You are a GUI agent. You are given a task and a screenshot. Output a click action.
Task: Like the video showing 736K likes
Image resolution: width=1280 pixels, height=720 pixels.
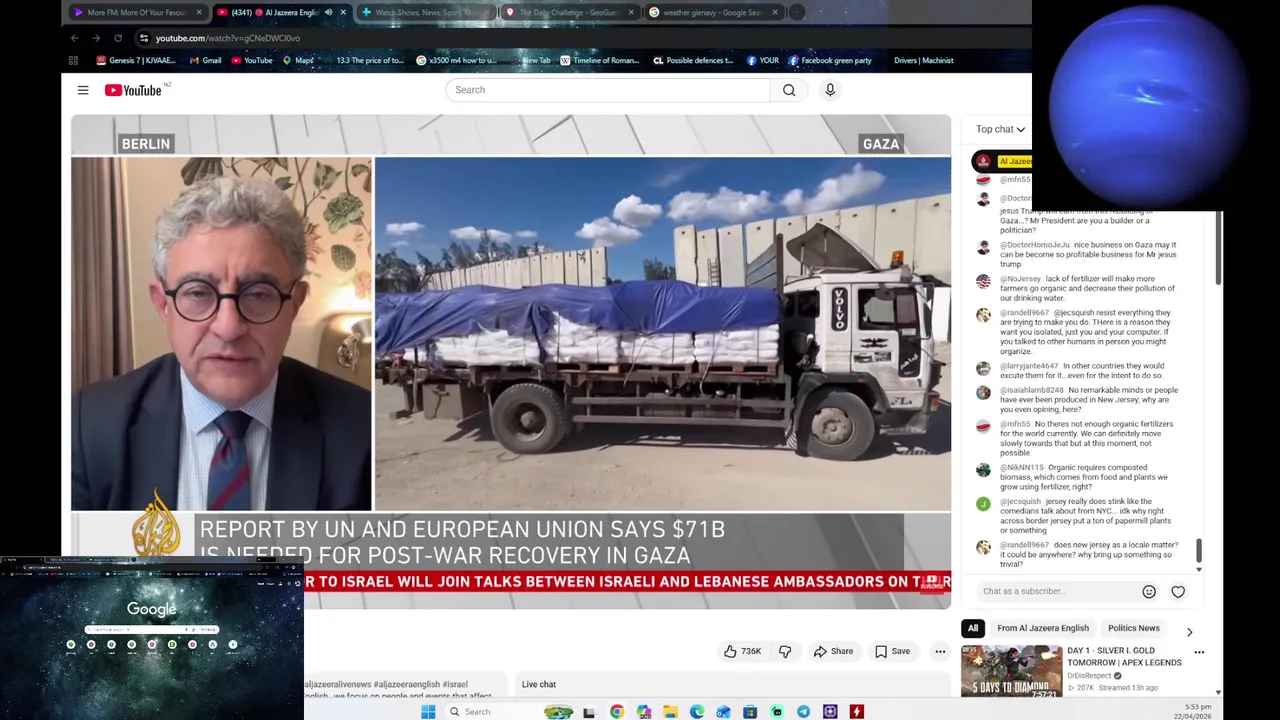(742, 651)
